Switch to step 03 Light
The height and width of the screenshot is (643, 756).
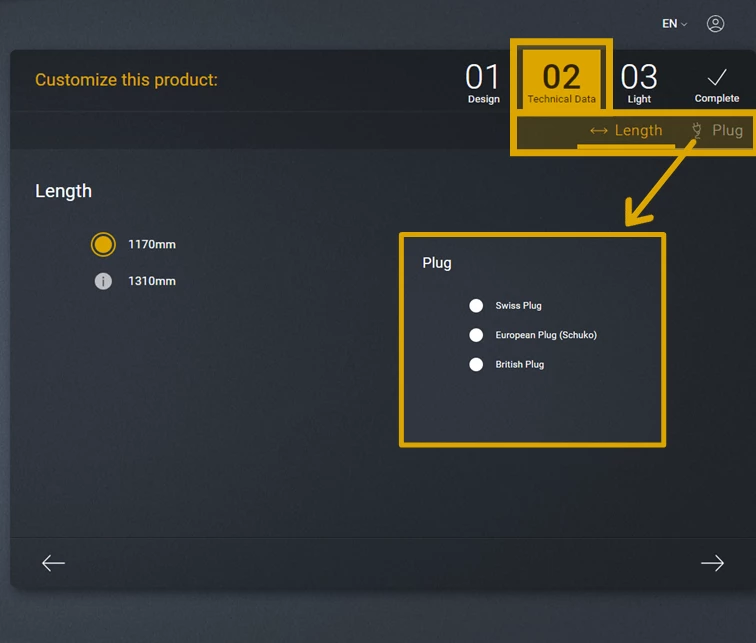[639, 82]
